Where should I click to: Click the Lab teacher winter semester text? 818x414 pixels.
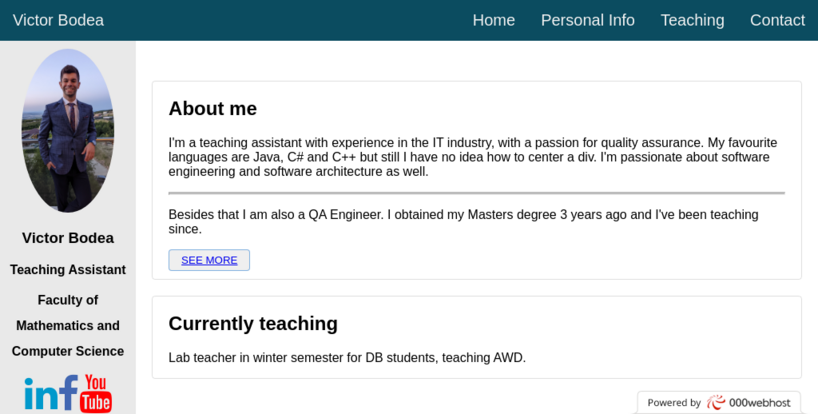[347, 358]
